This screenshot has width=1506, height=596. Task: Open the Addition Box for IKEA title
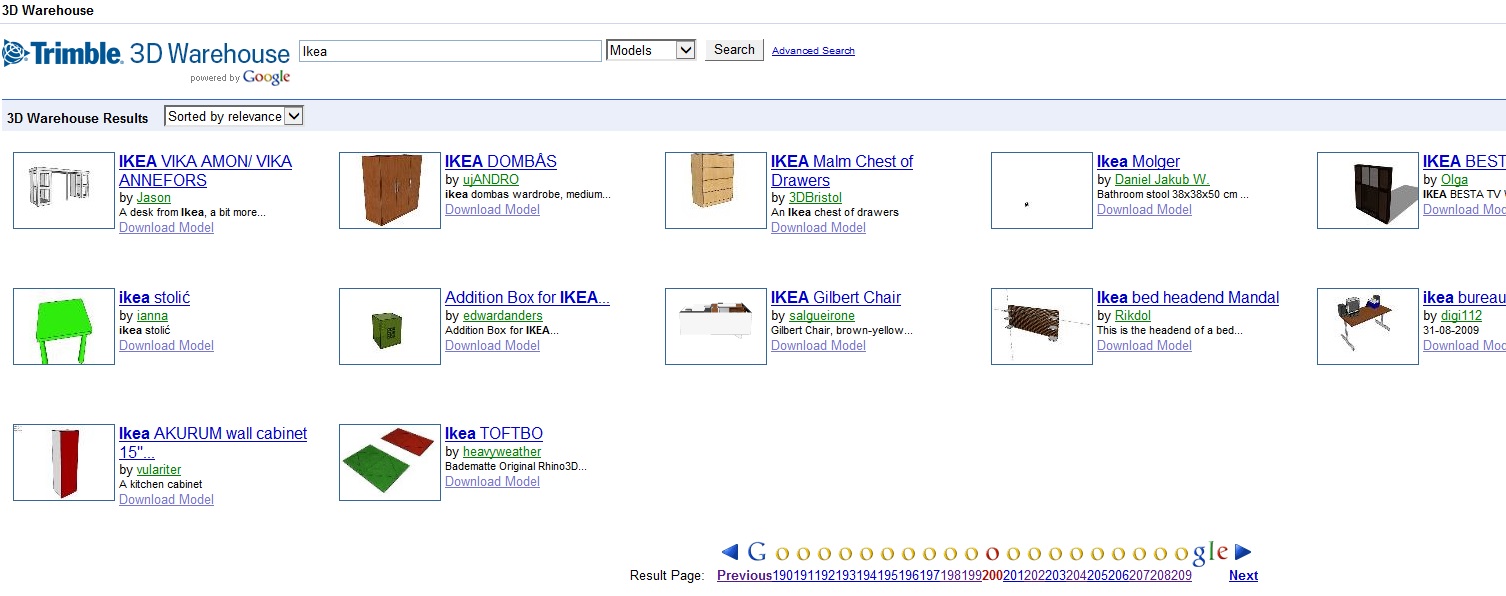pyautogui.click(x=527, y=297)
